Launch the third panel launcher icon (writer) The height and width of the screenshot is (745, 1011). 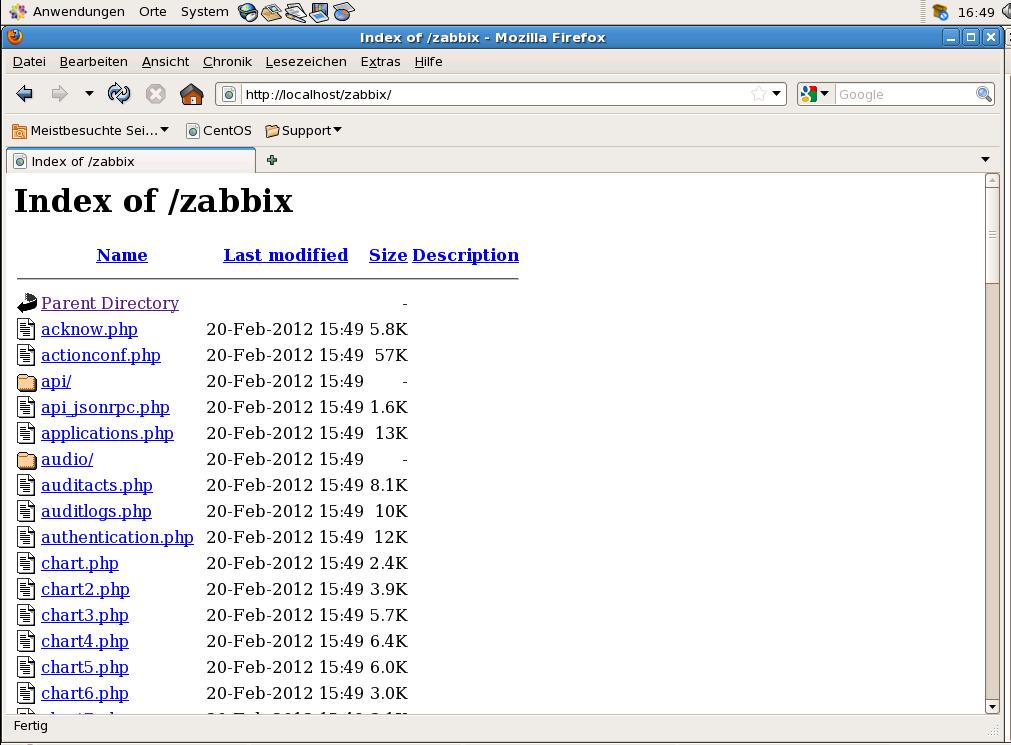pyautogui.click(x=296, y=12)
